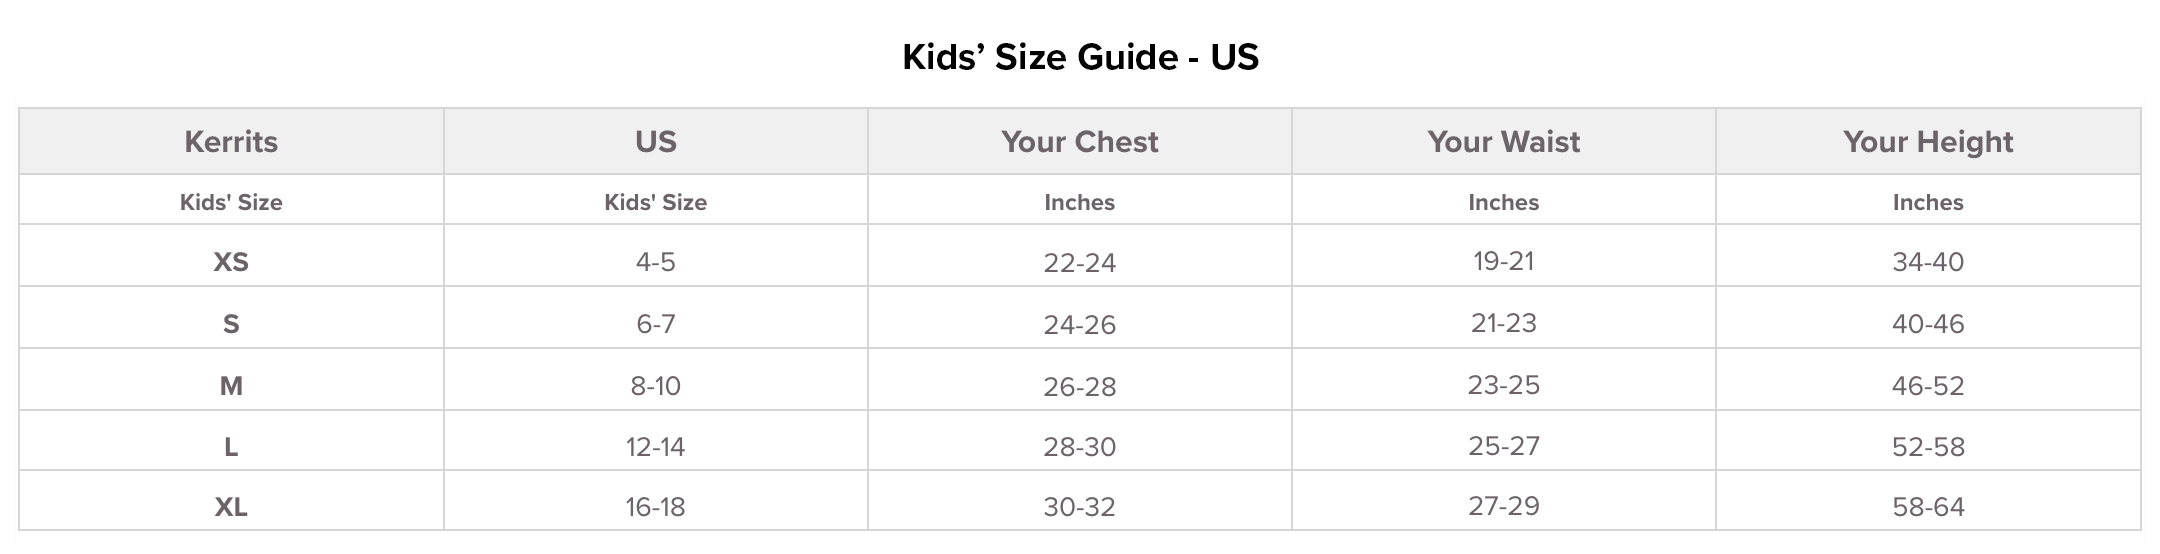Select height measurement 46-52 cell
Image resolution: width=2160 pixels, height=554 pixels.
[1927, 386]
